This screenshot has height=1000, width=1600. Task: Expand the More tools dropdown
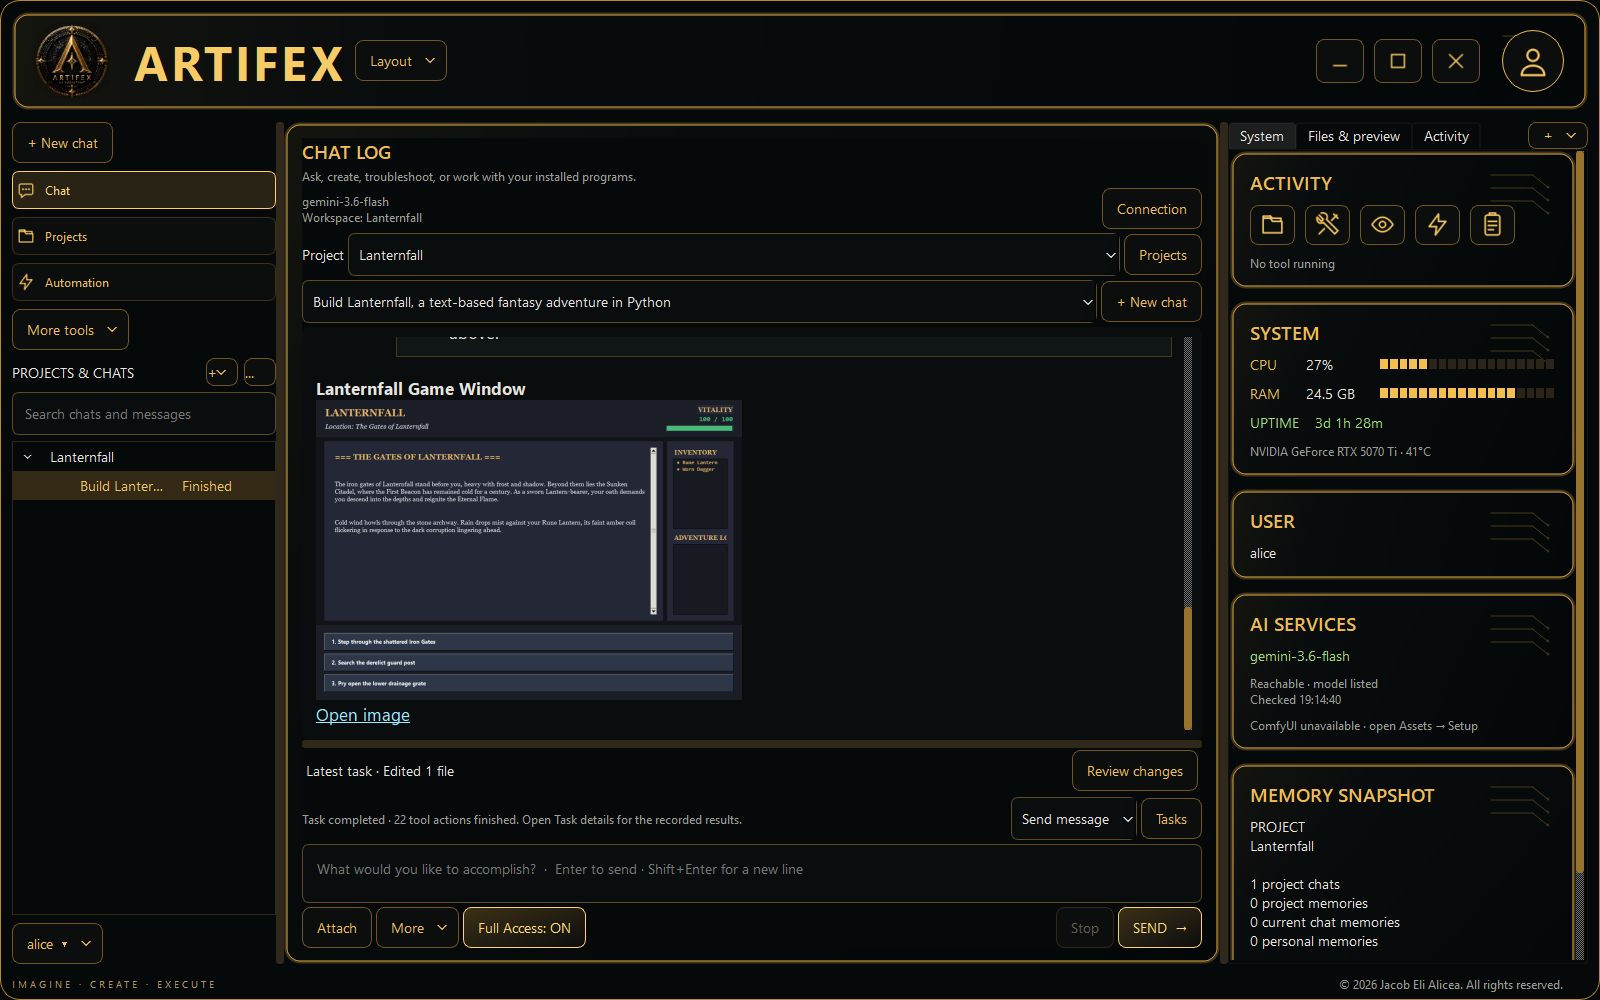[x=70, y=330]
